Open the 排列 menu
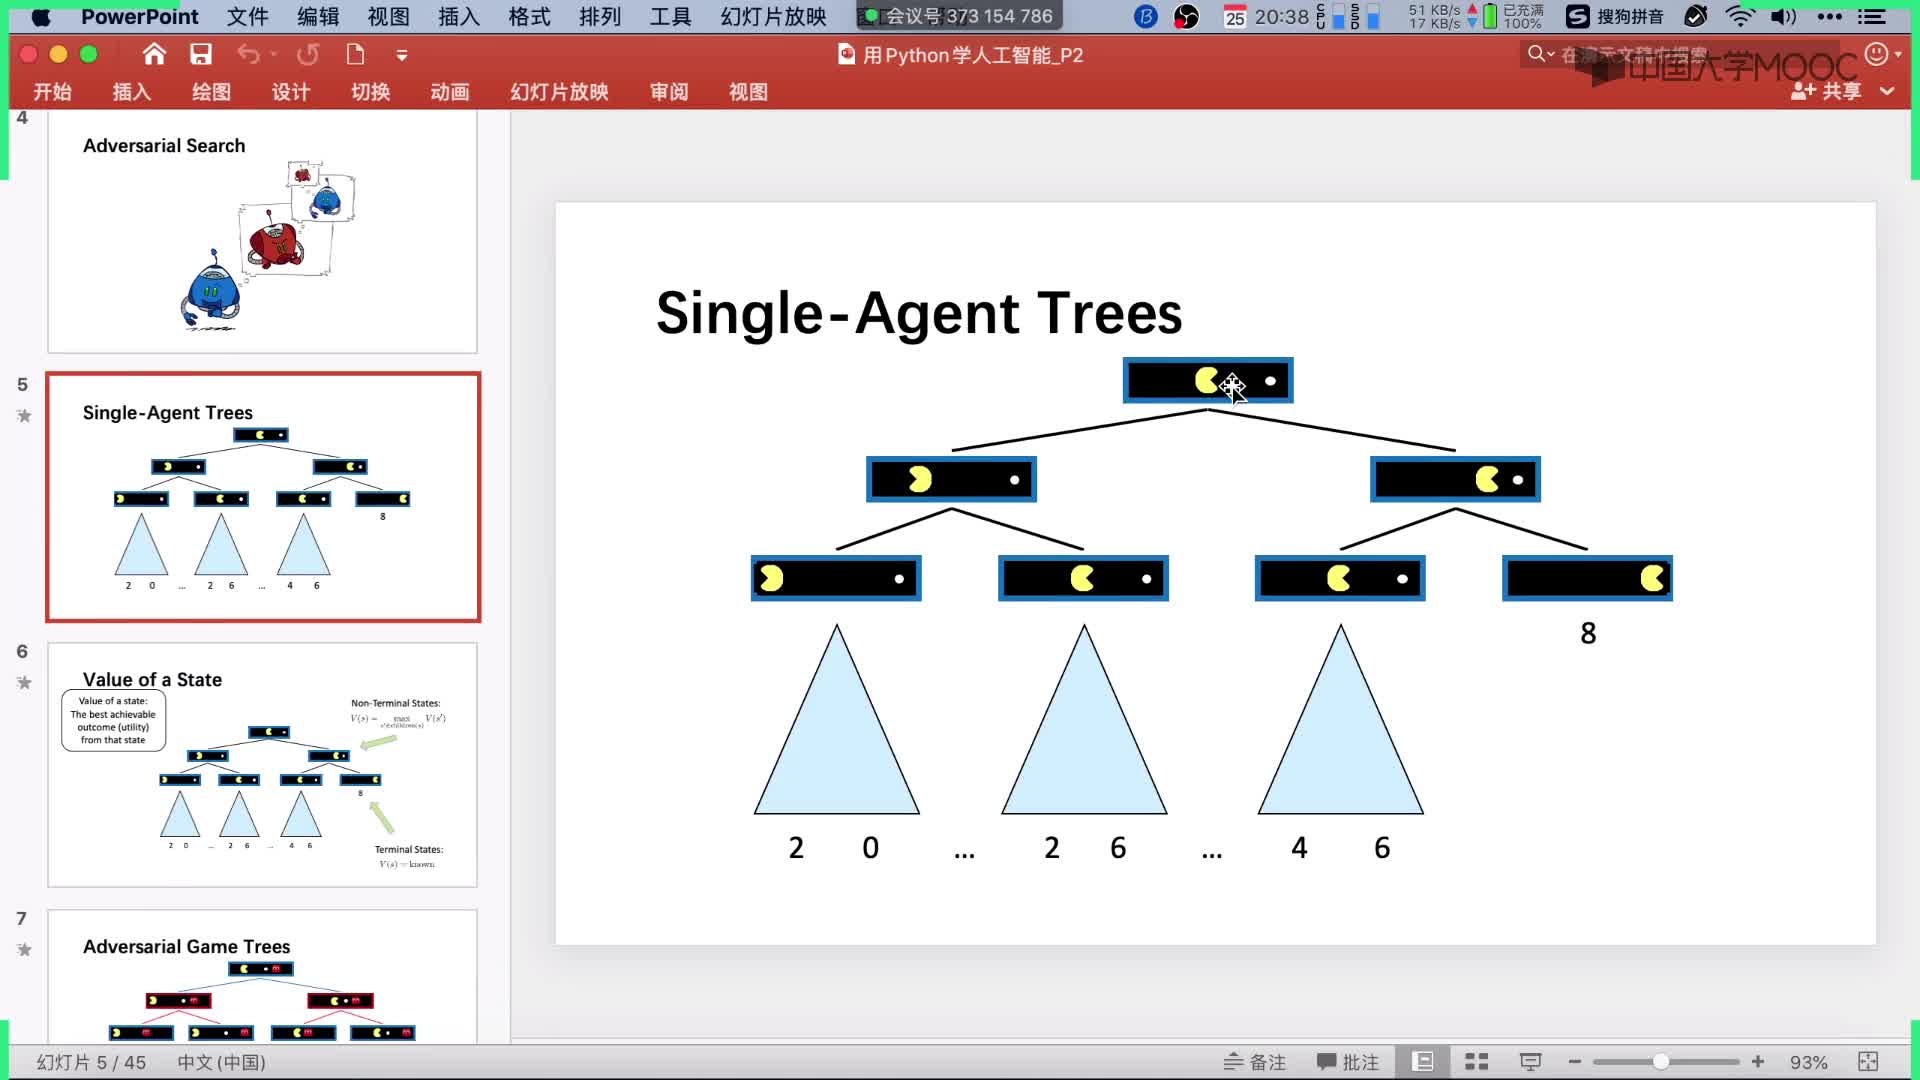Image resolution: width=1920 pixels, height=1080 pixels. coord(600,17)
